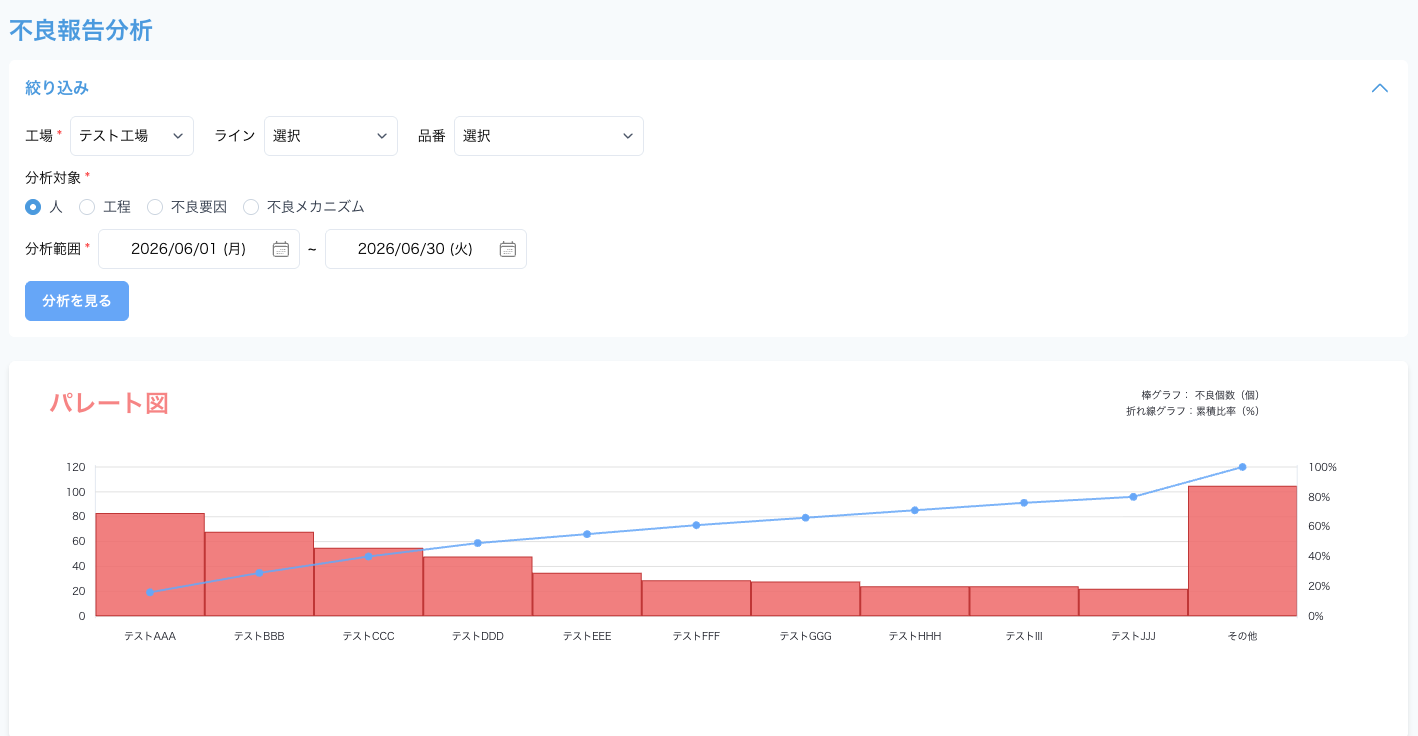Viewport: 1418px width, 736px height.
Task: Click the 絞り込み section heading
Action: pyautogui.click(x=57, y=88)
